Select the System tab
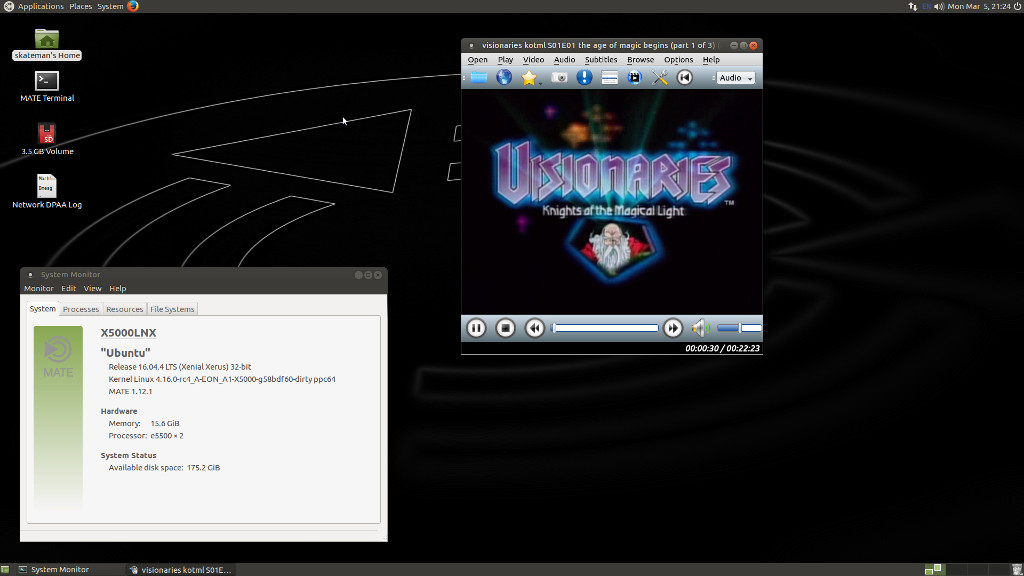The image size is (1024, 576). pos(42,308)
